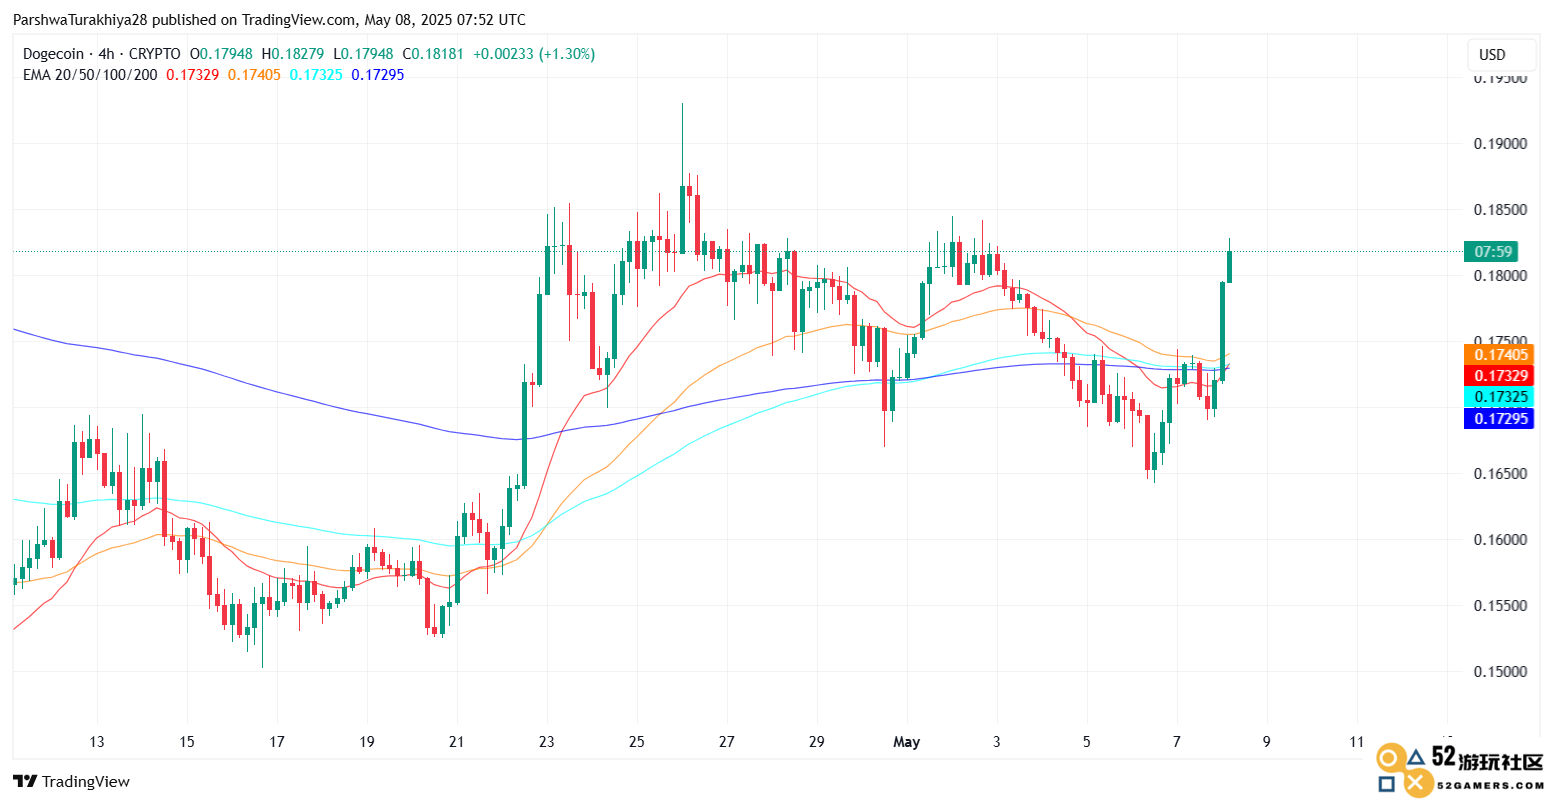Click the green 07:59 countdown tag on price axis
The width and height of the screenshot is (1553, 803).
click(1493, 252)
